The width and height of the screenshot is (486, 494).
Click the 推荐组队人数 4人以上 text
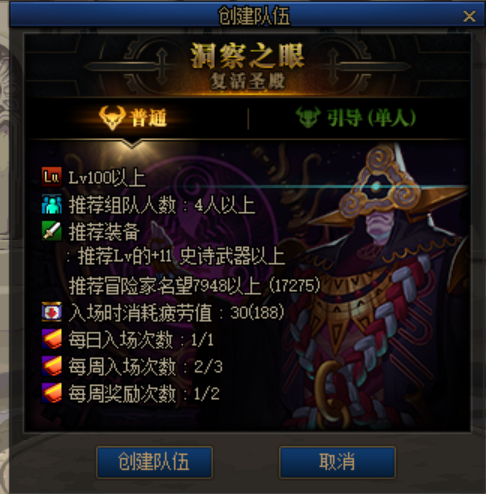(162, 205)
